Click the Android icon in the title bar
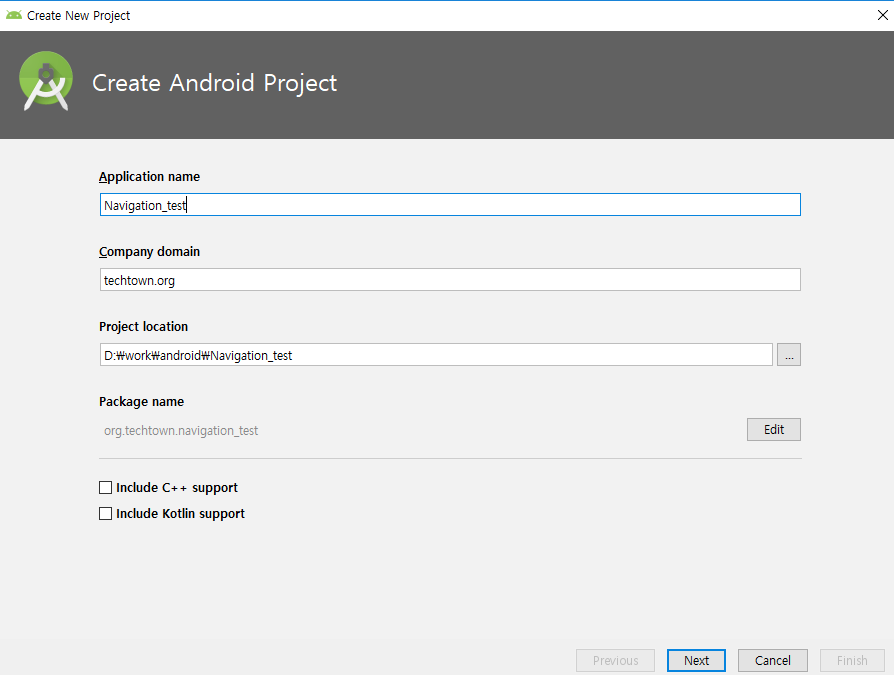894x675 pixels. tap(14, 15)
